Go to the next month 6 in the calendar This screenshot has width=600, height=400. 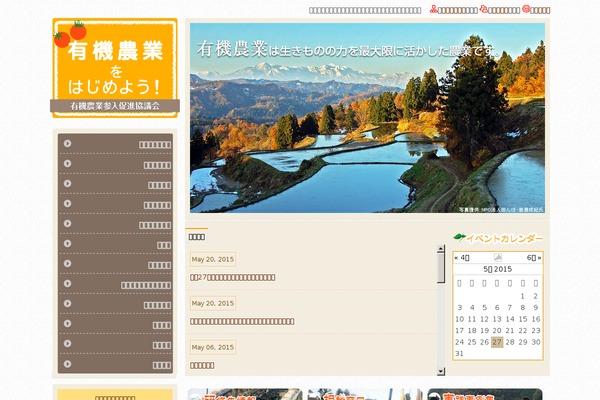pos(534,258)
